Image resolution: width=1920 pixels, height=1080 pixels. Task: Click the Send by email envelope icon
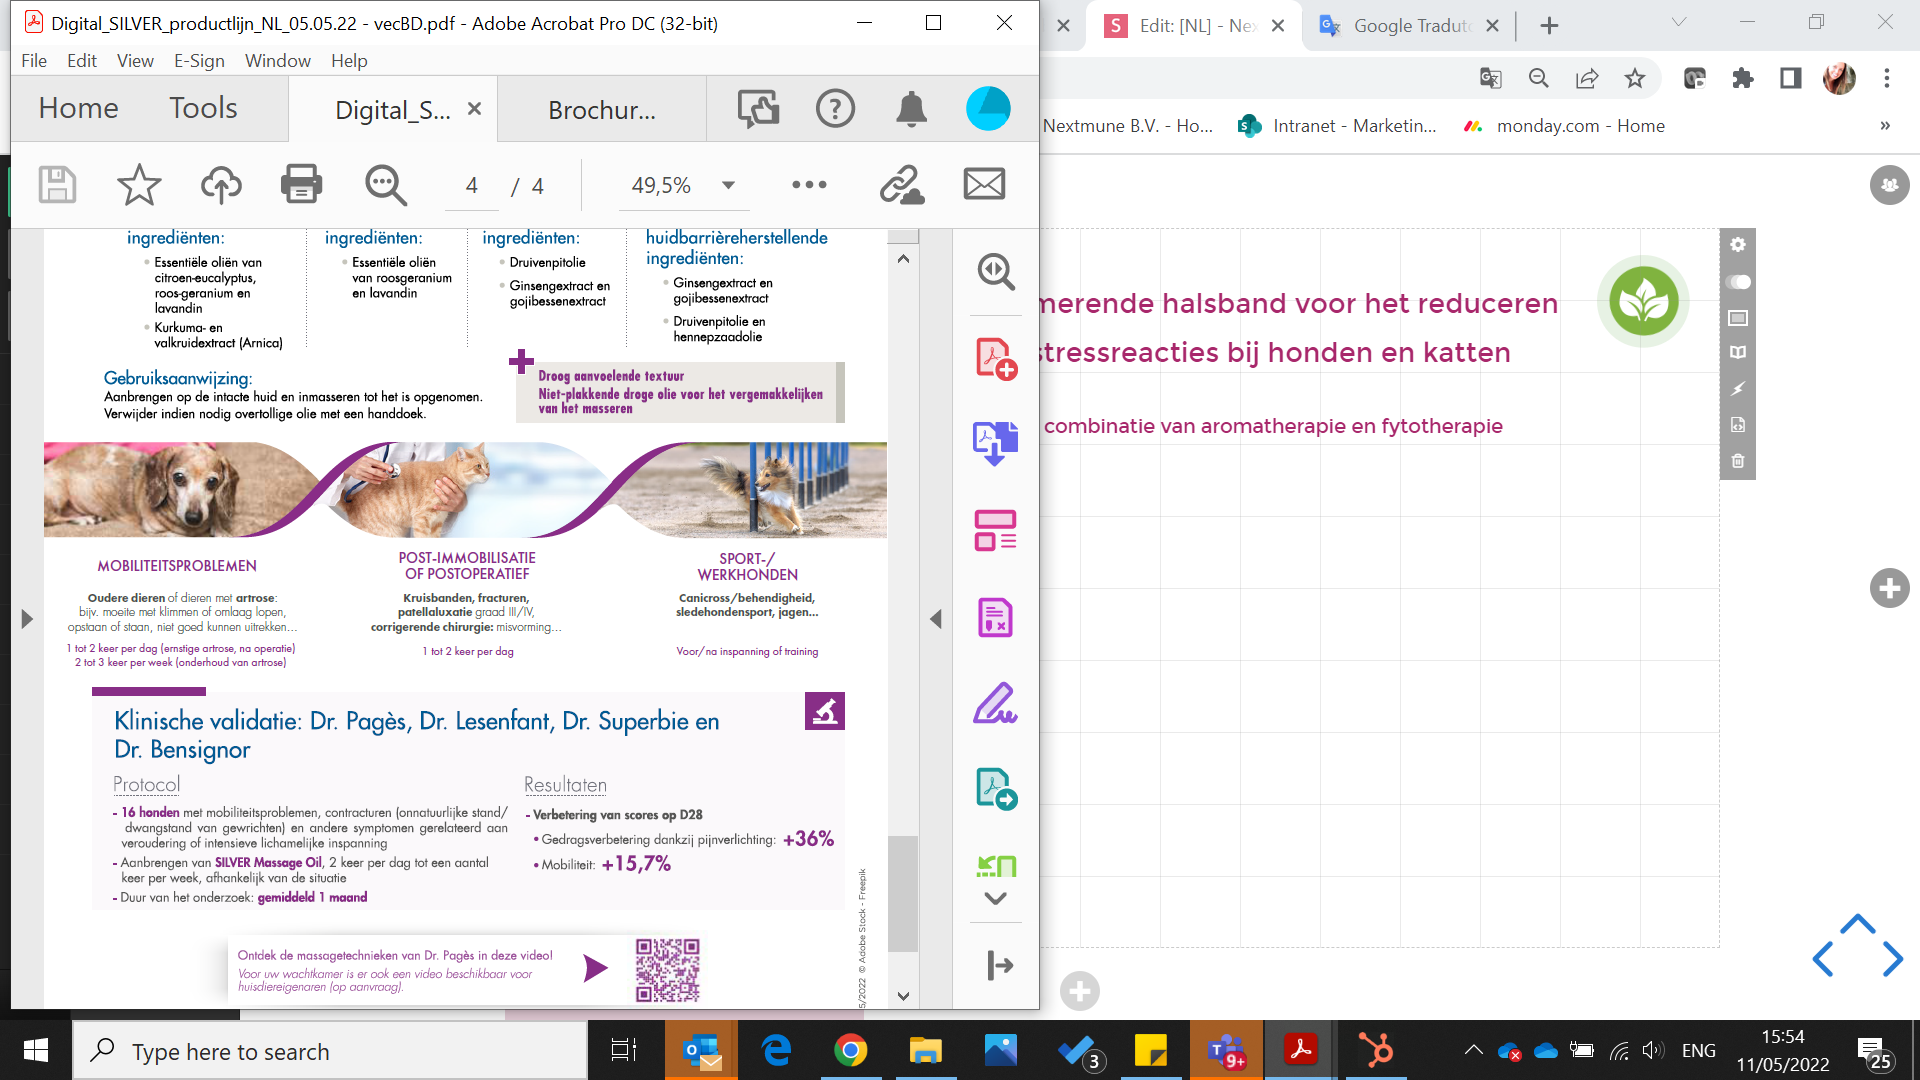click(984, 184)
